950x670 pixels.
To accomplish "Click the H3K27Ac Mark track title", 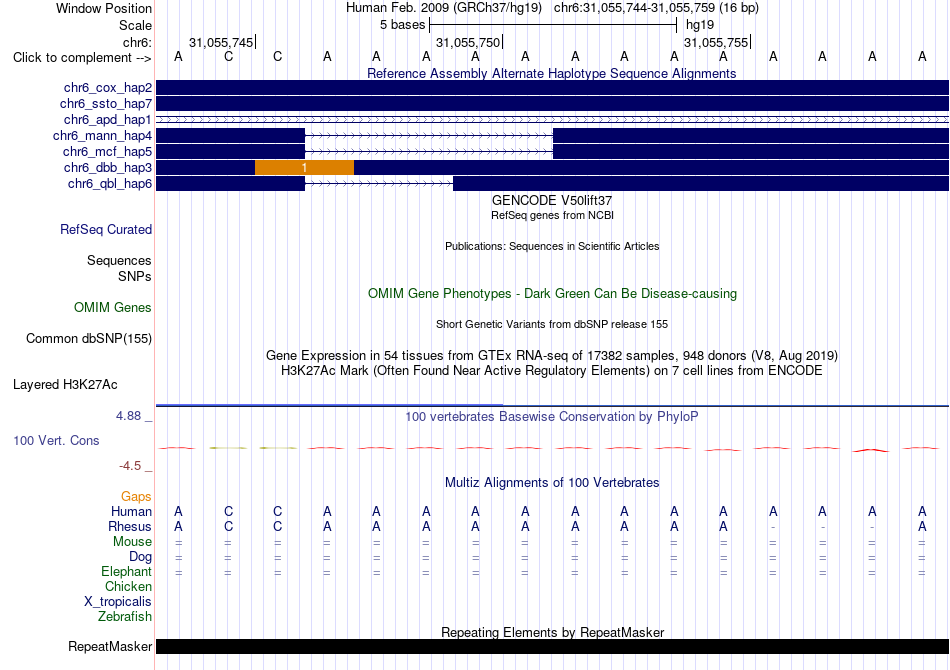I will (x=552, y=371).
